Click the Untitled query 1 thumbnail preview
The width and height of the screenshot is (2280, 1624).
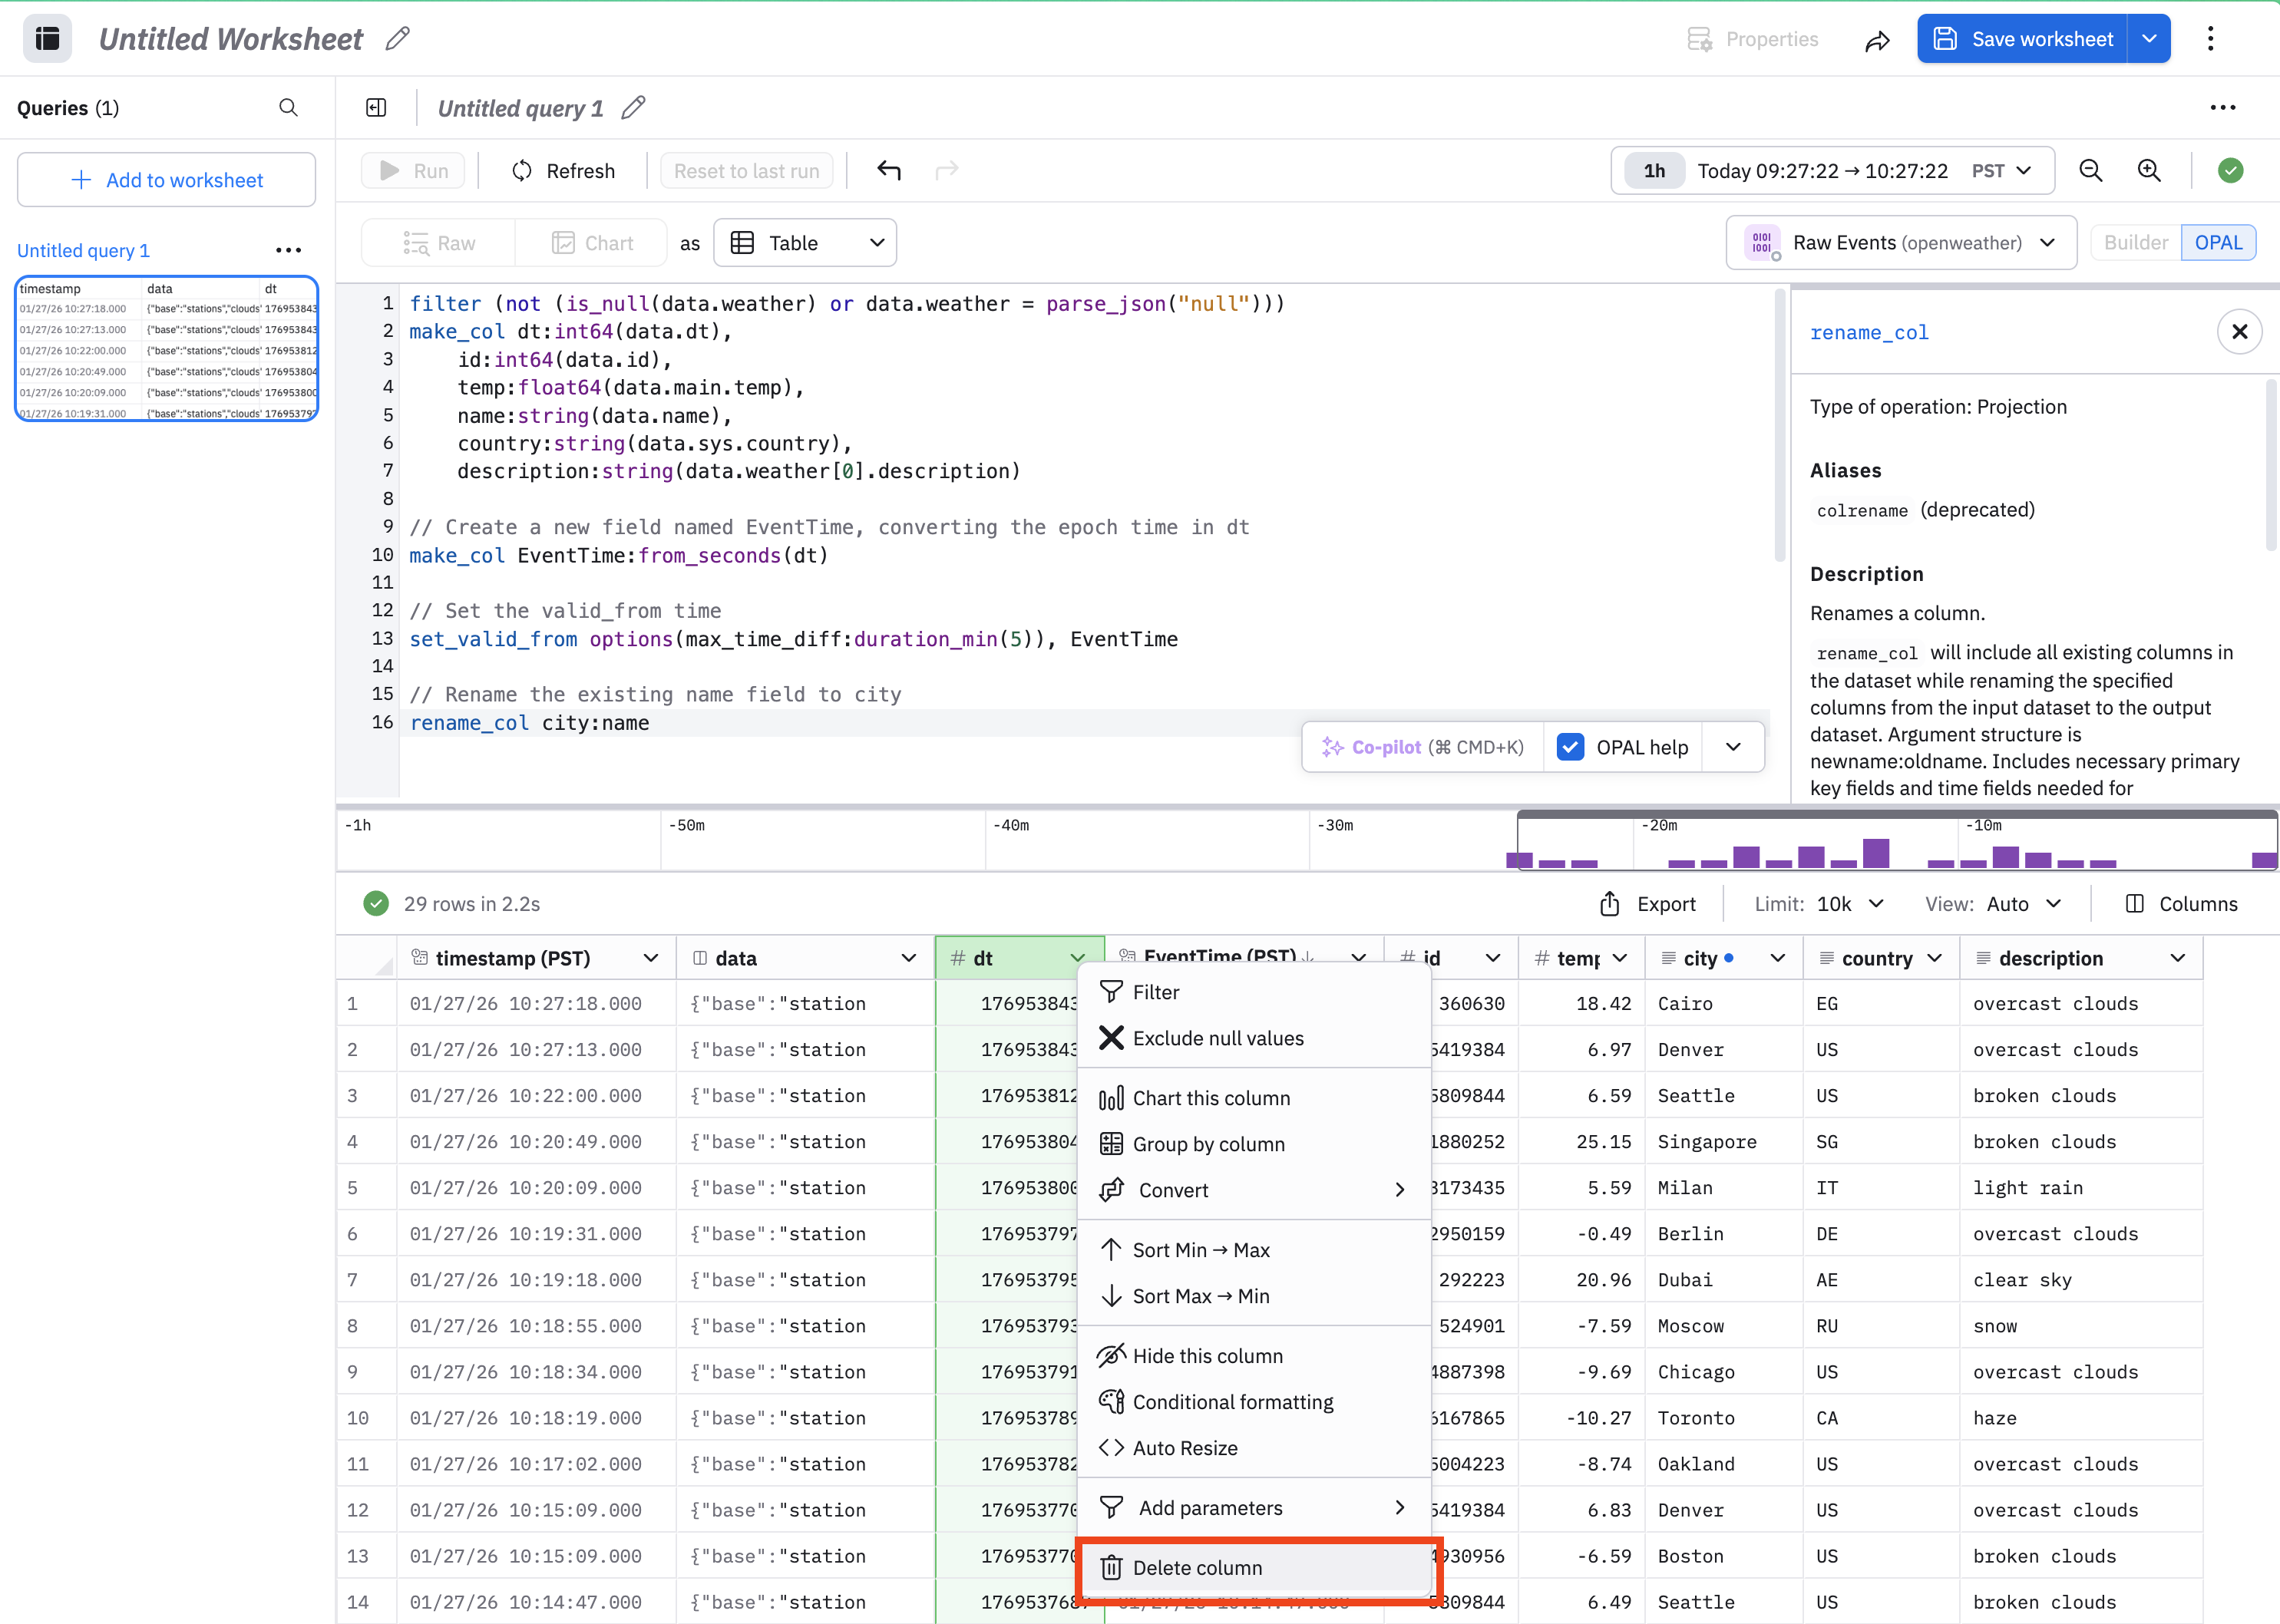tap(167, 349)
